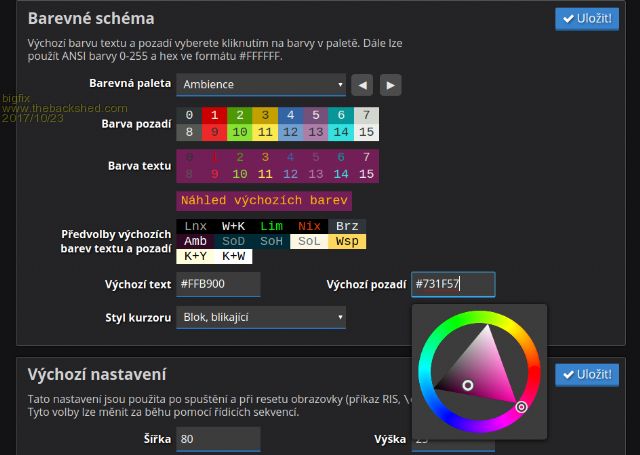
Task: Click the Šířka width input field
Action: pyautogui.click(x=218, y=439)
